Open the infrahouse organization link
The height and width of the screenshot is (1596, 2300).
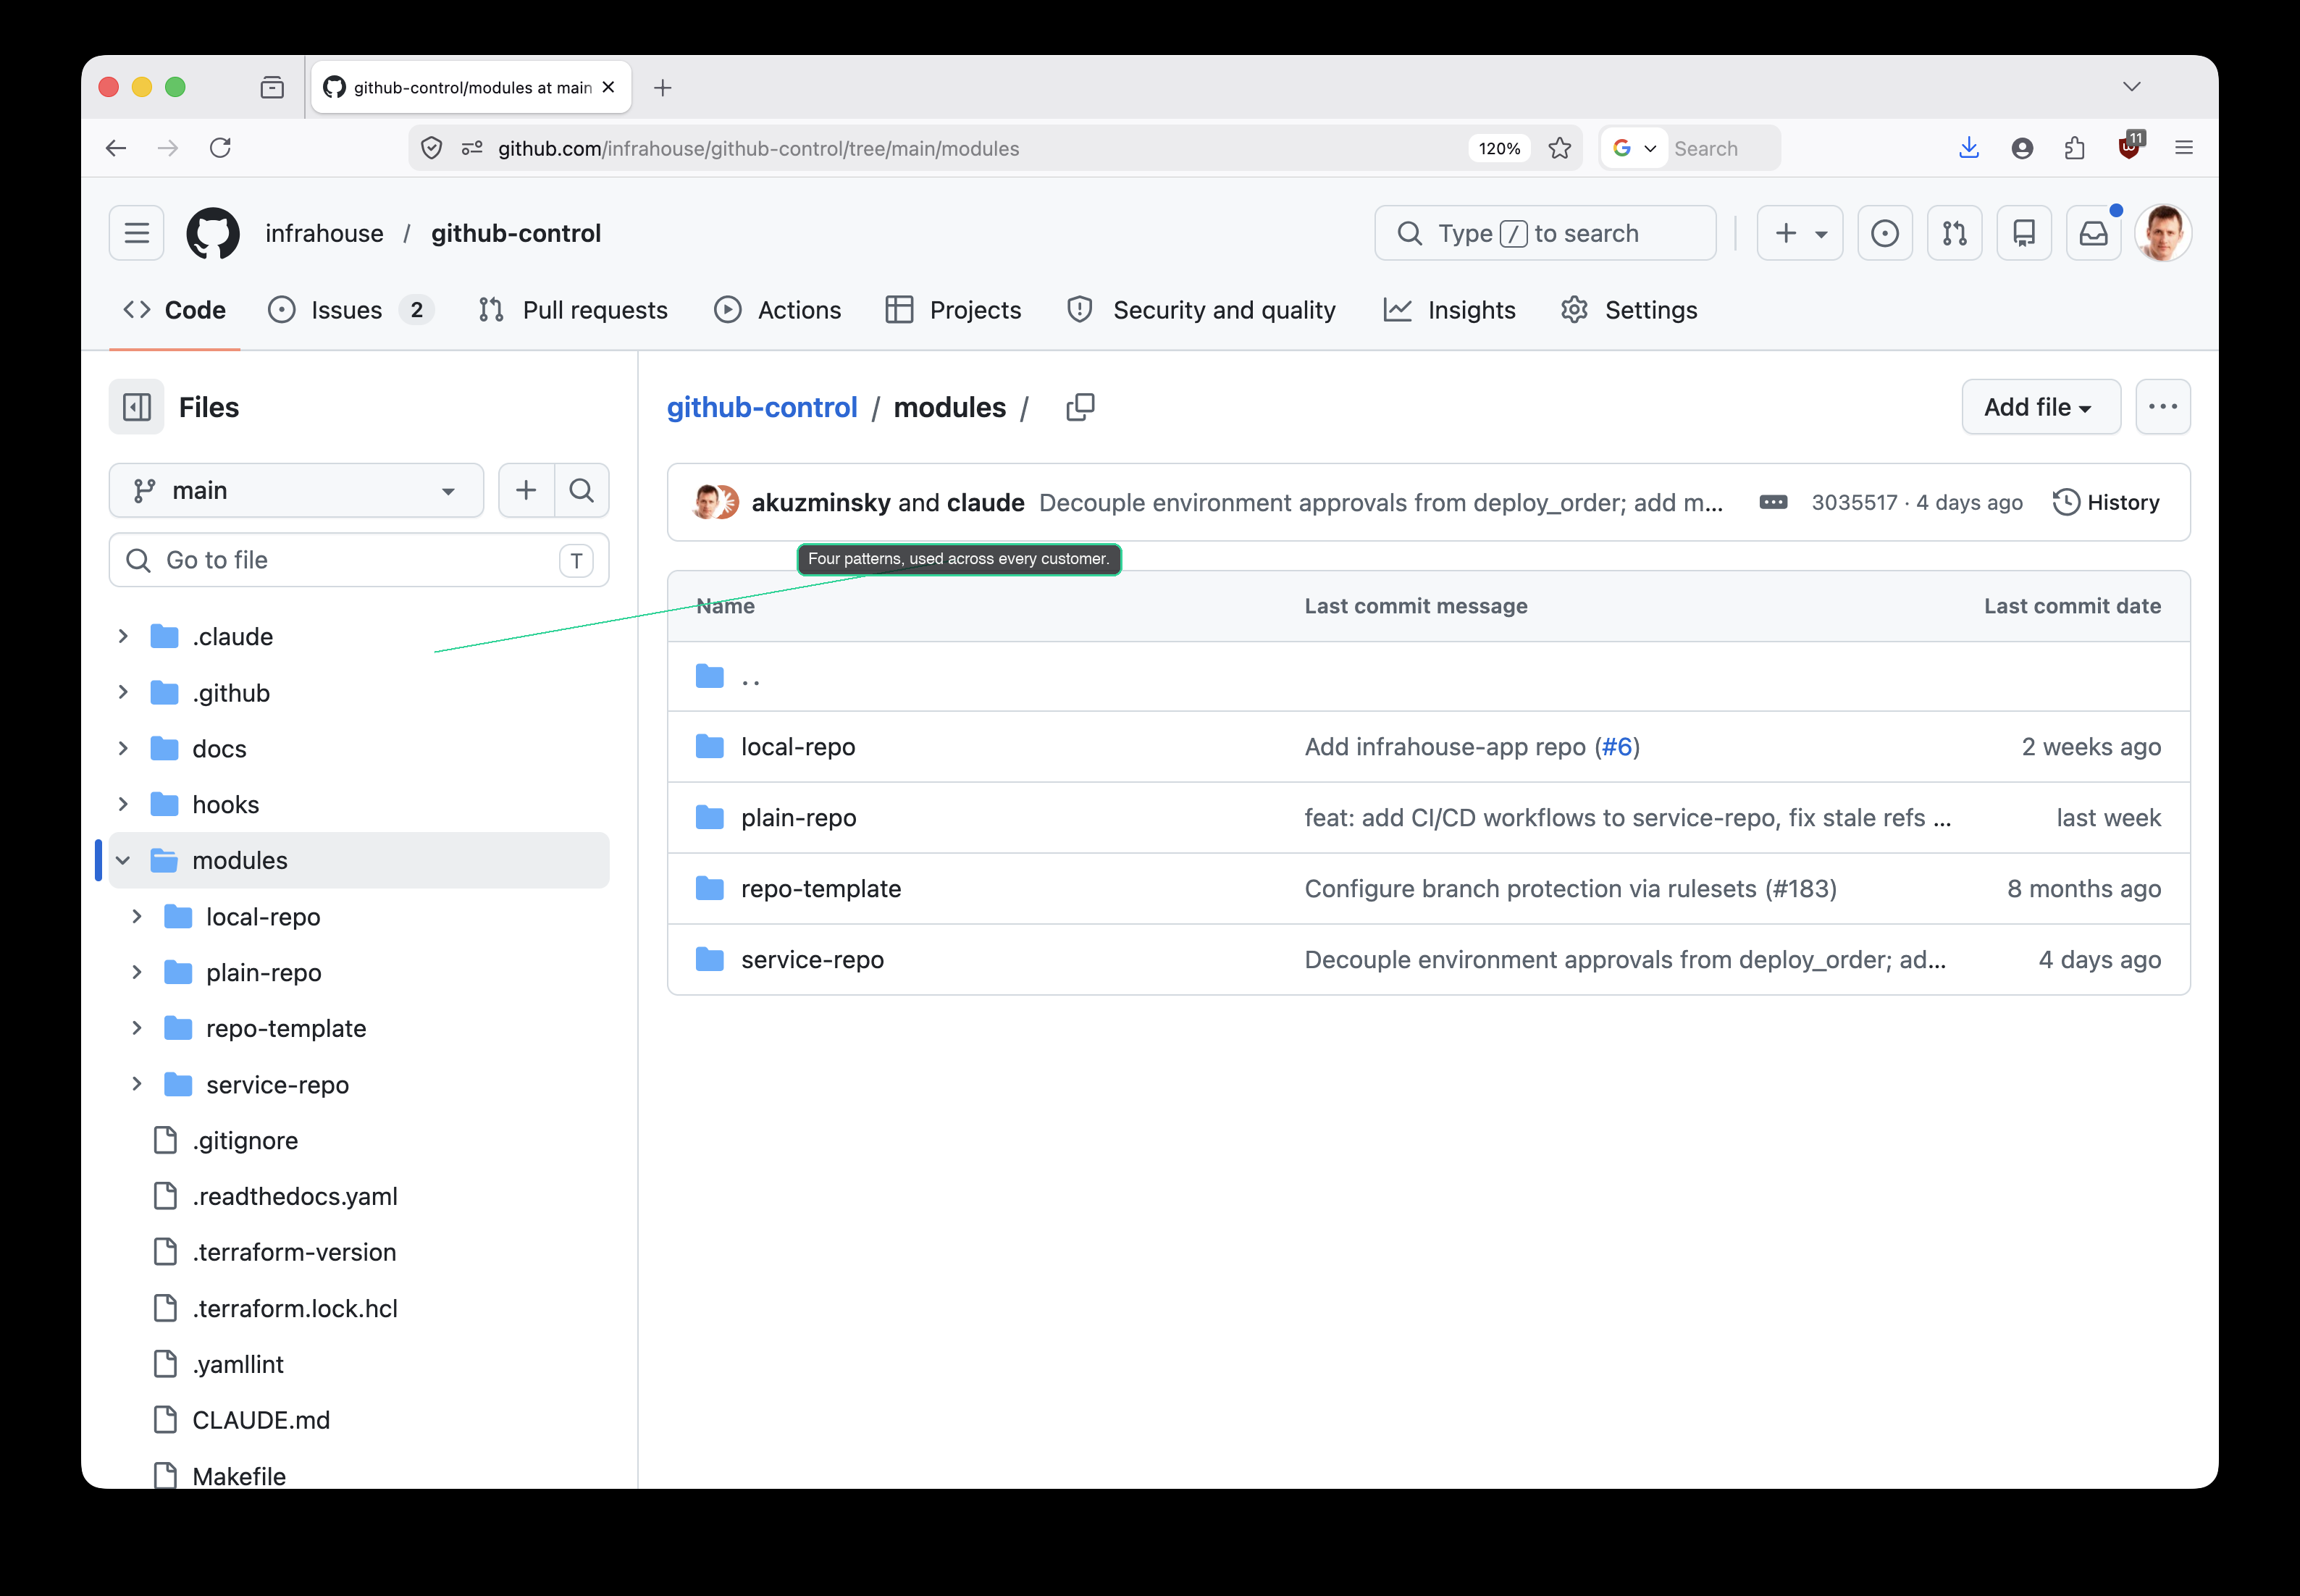pos(324,233)
